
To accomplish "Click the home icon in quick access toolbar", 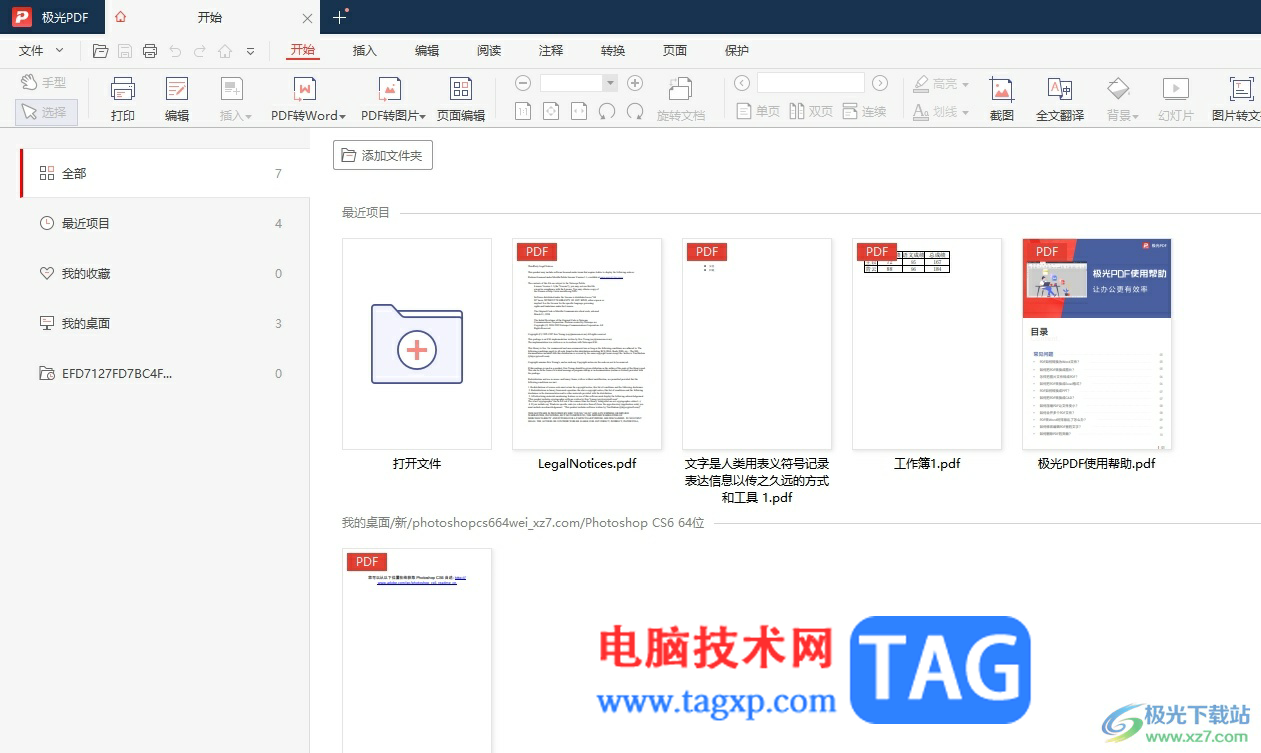I will tap(225, 51).
